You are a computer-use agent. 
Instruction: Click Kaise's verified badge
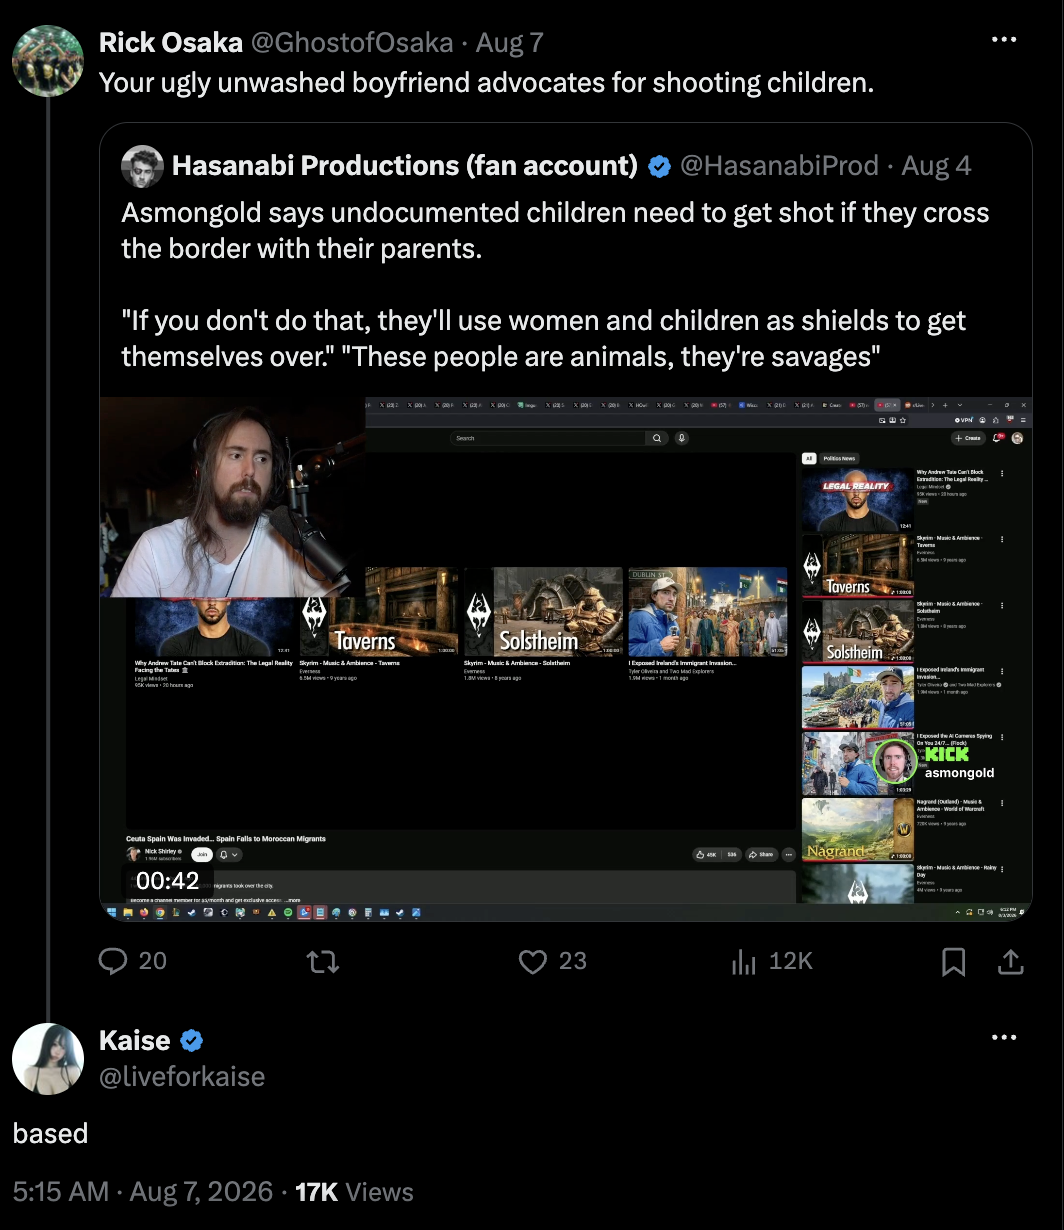coord(192,1041)
